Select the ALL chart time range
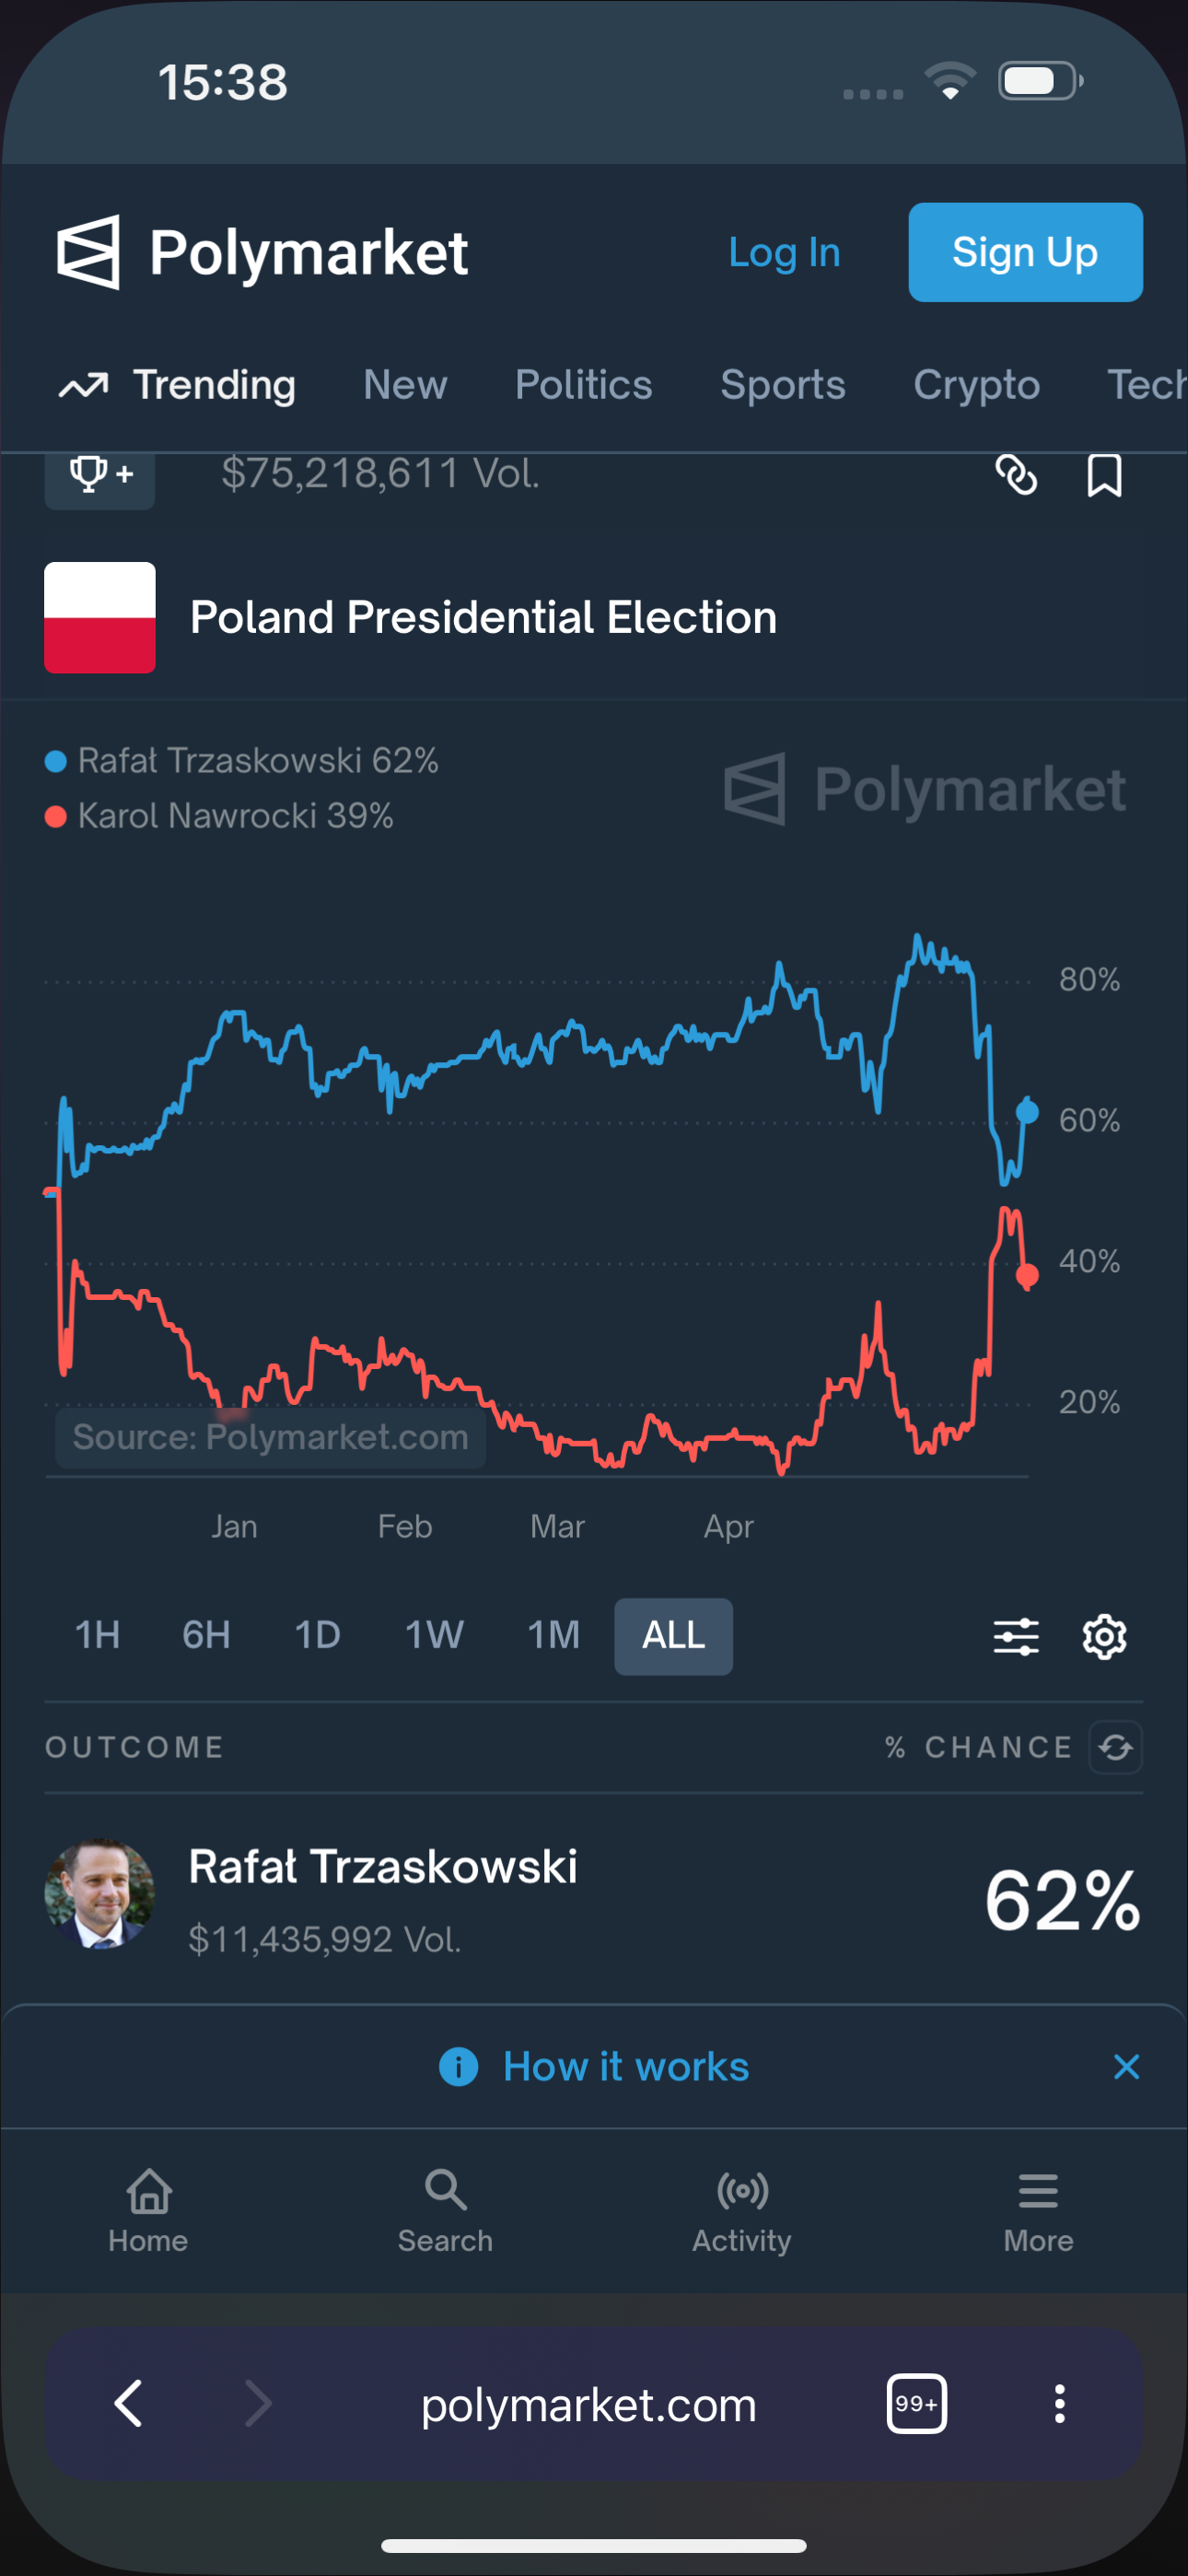Viewport: 1188px width, 2576px height. (673, 1636)
